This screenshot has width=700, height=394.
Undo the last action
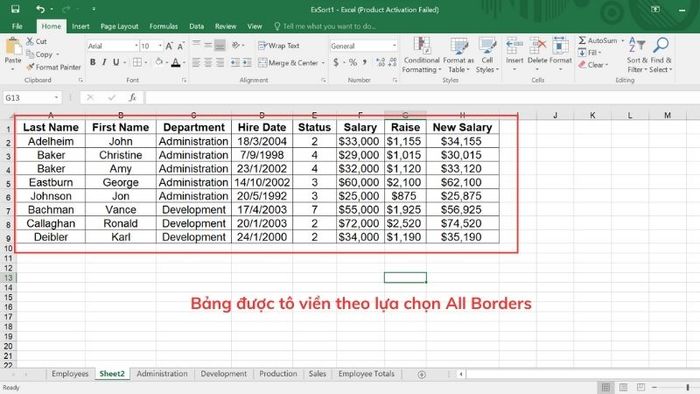point(40,9)
